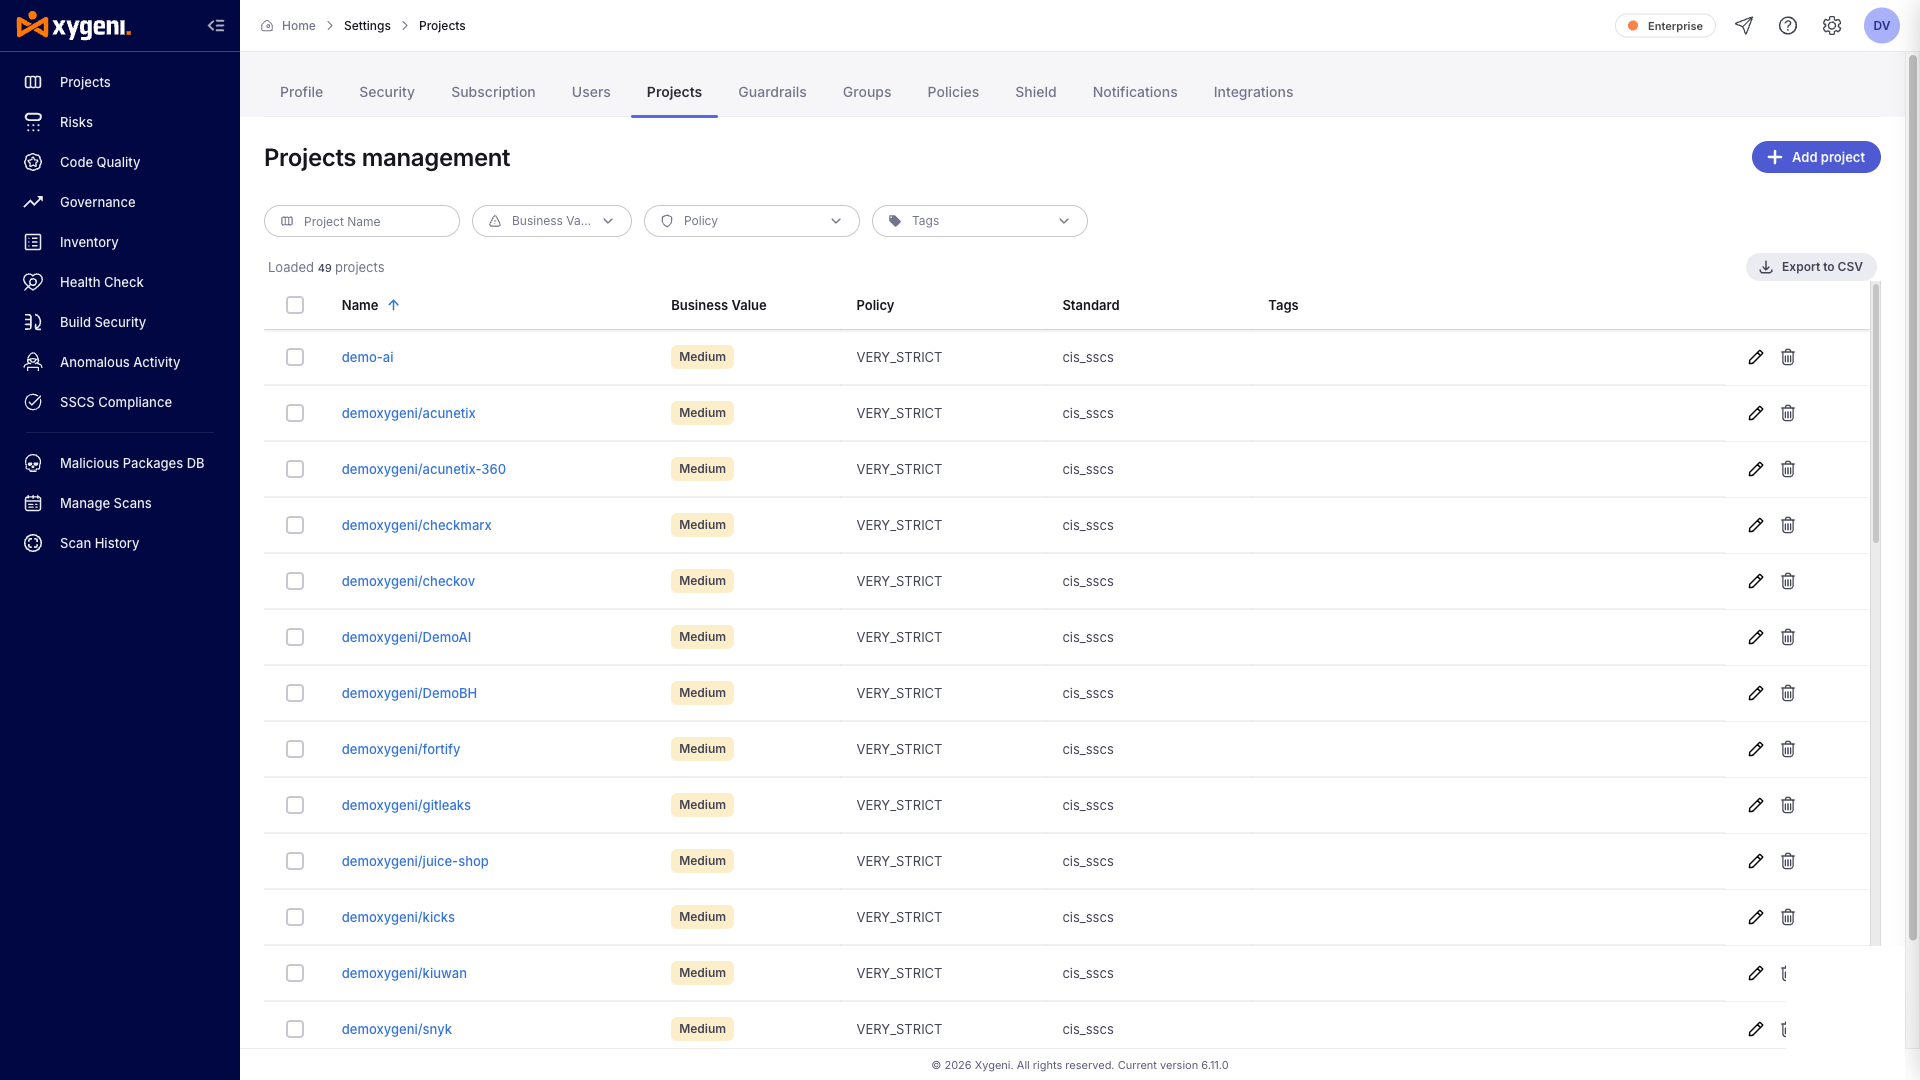Edit the demo-ai project with pencil icon
The image size is (1920, 1080).
[x=1756, y=357]
